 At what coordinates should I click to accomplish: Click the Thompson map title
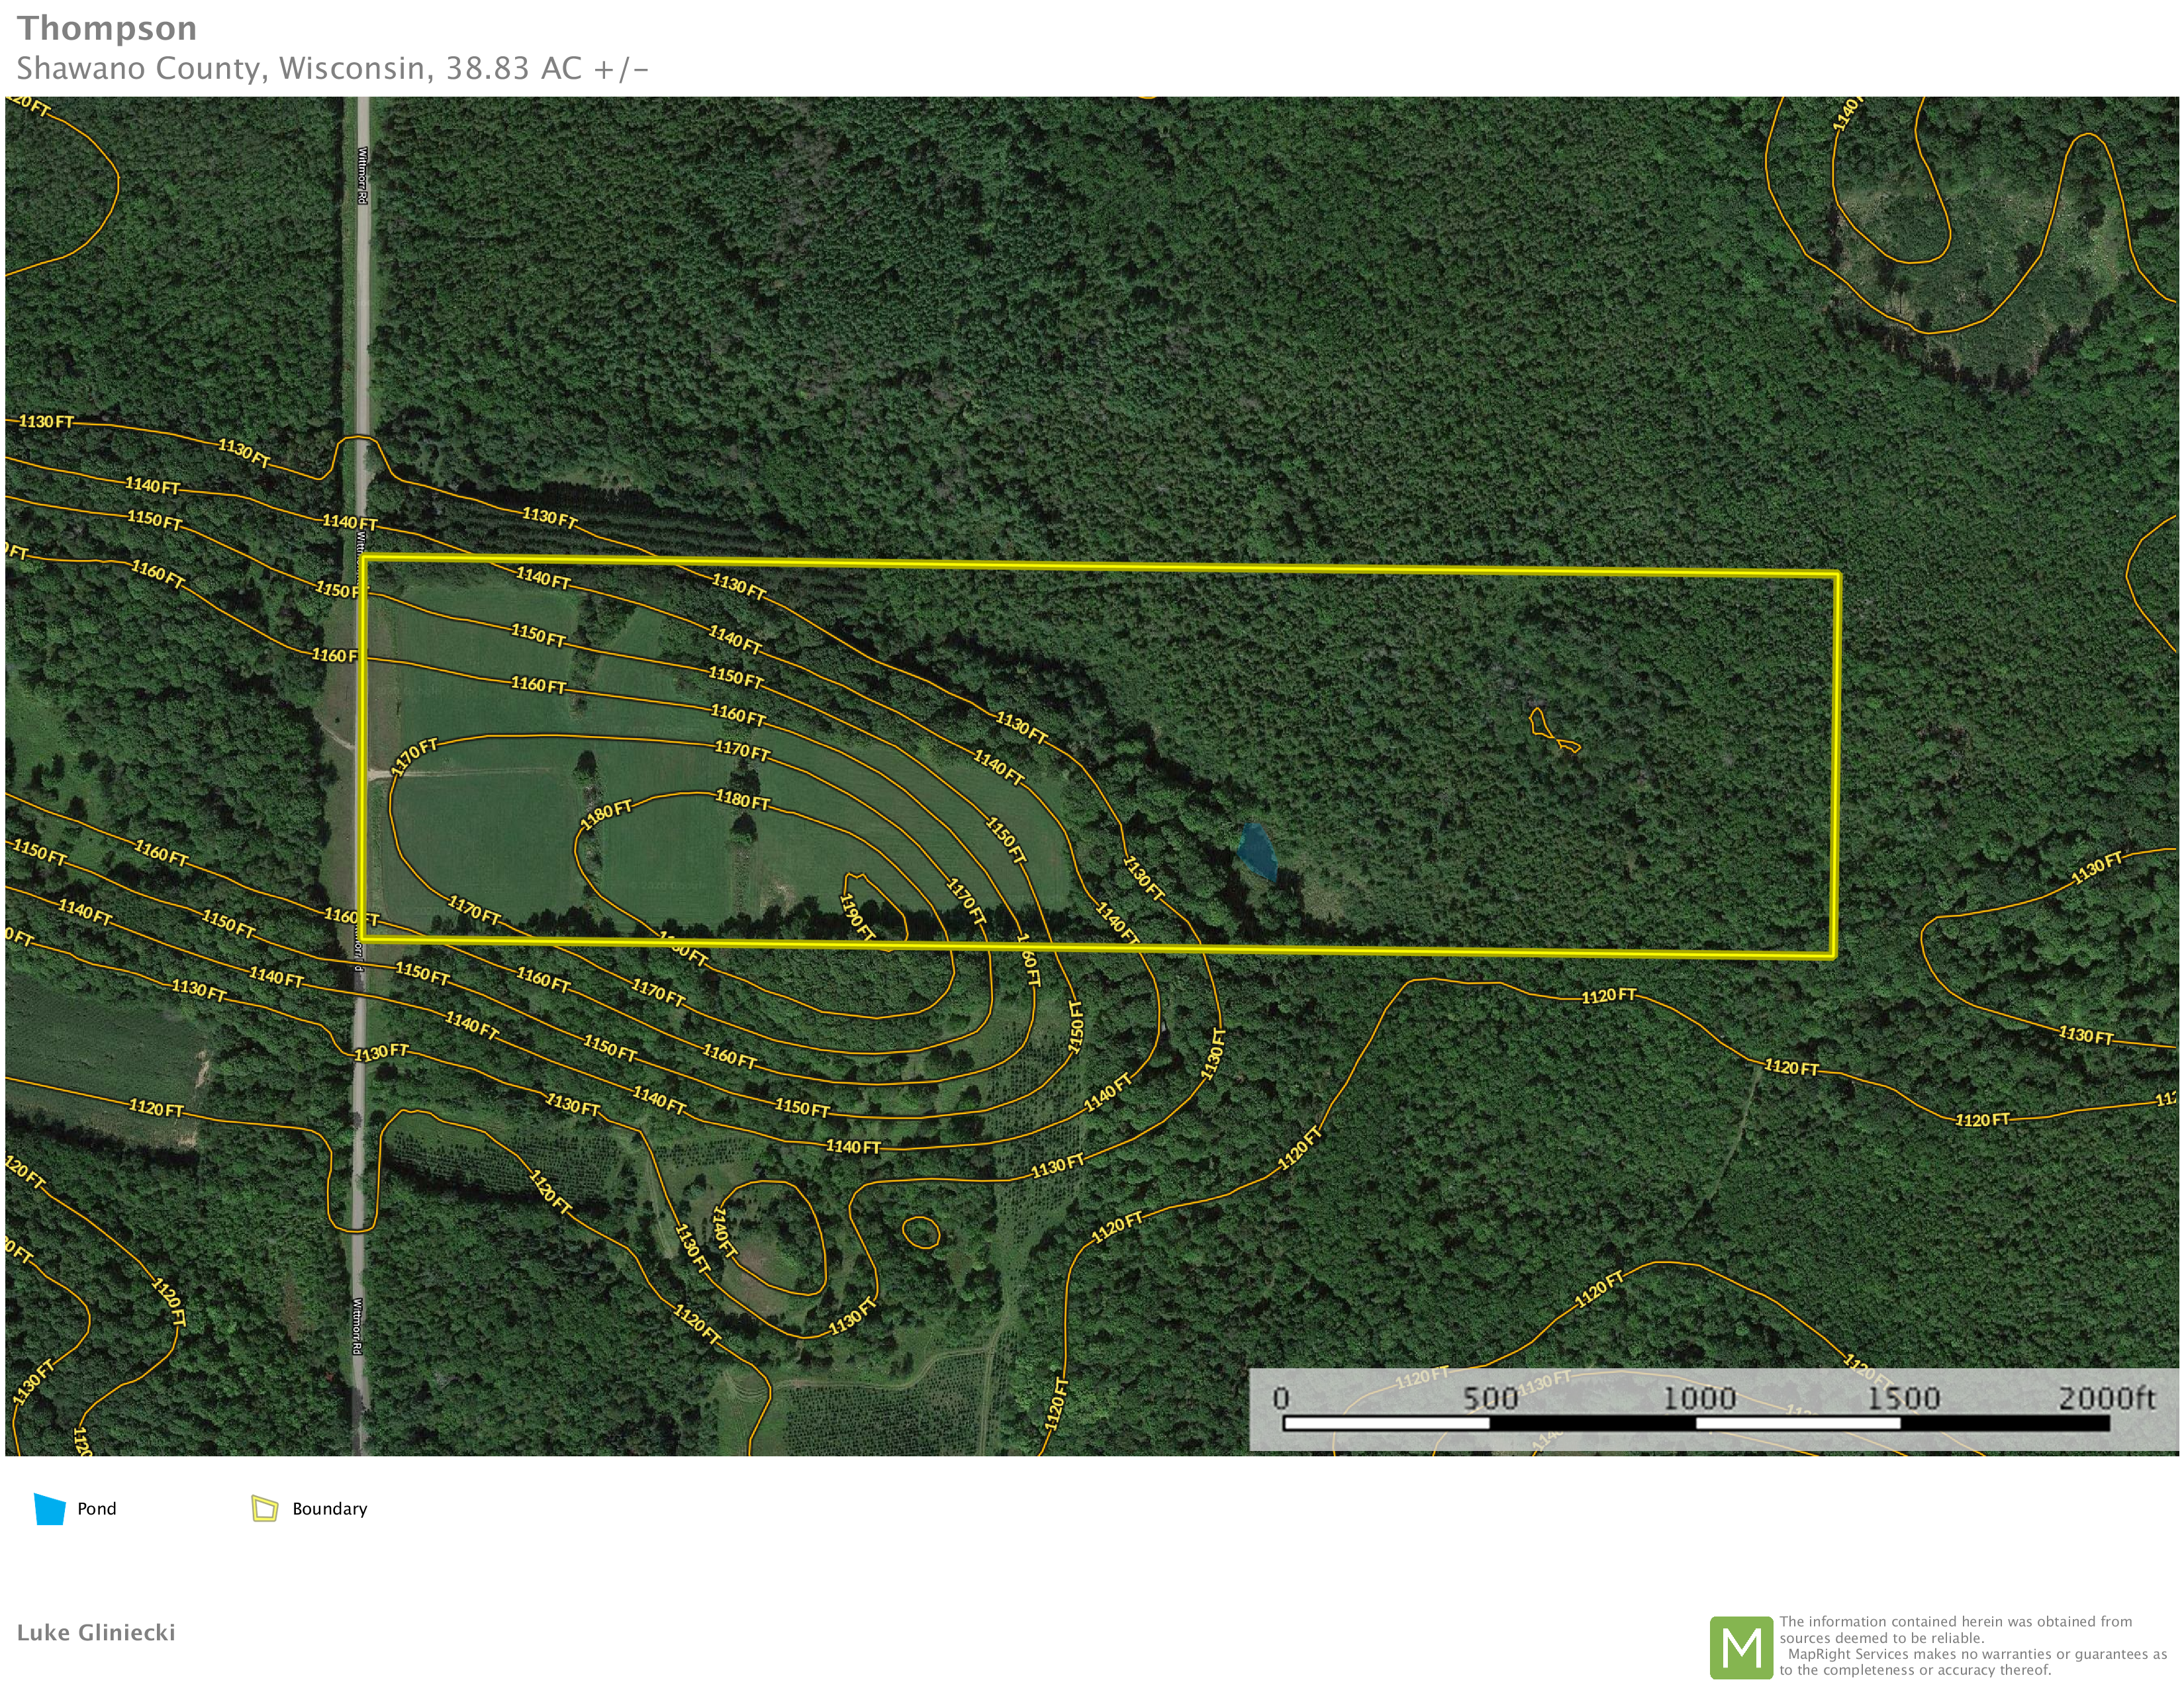point(106,28)
